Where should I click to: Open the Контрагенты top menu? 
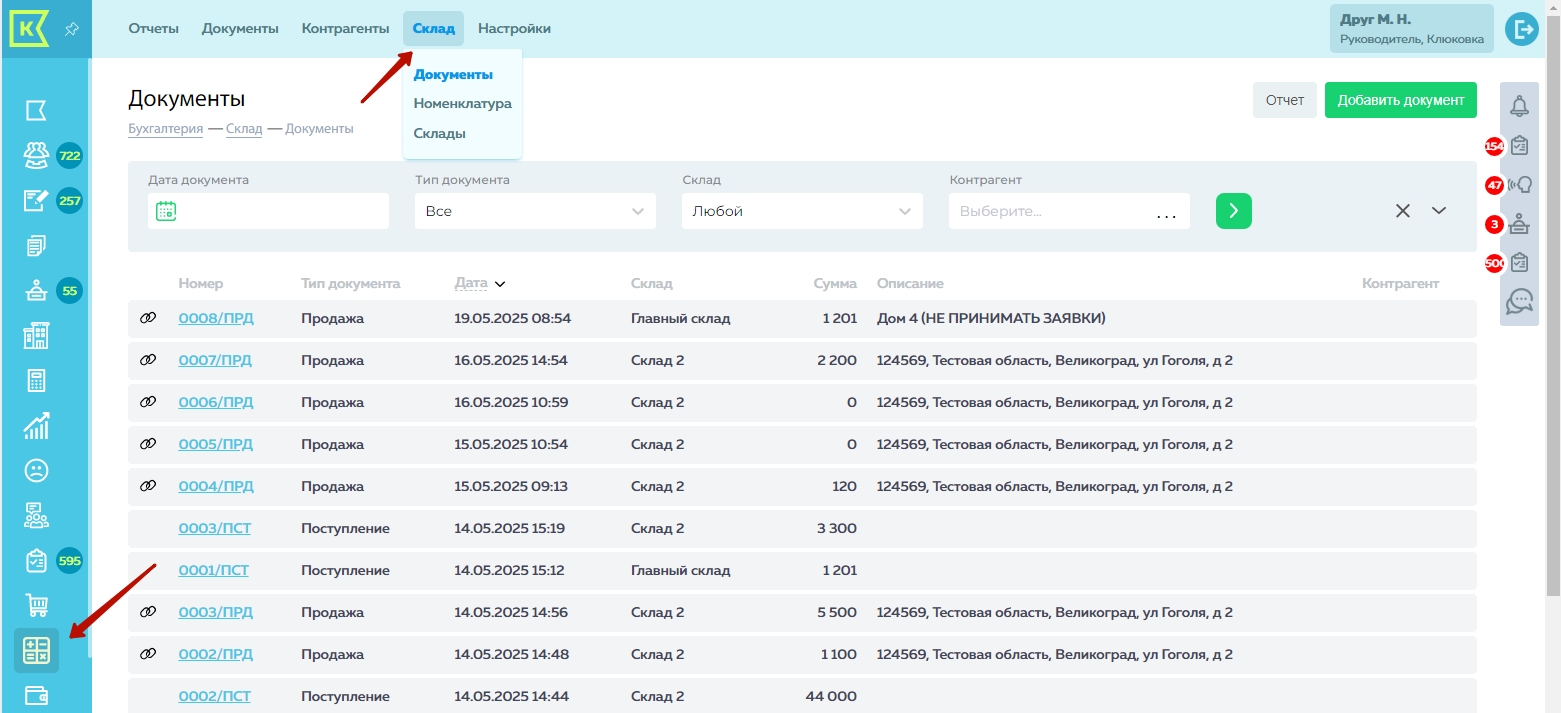tap(345, 29)
